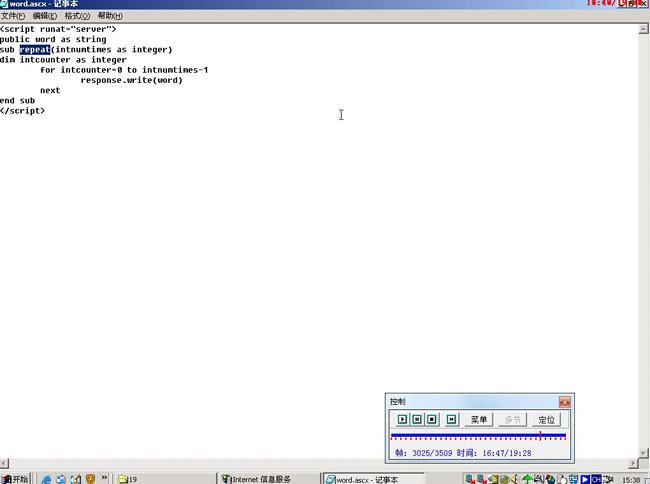The width and height of the screenshot is (650, 484).
Task: Click the 'next' keyword line
Action: [50, 90]
